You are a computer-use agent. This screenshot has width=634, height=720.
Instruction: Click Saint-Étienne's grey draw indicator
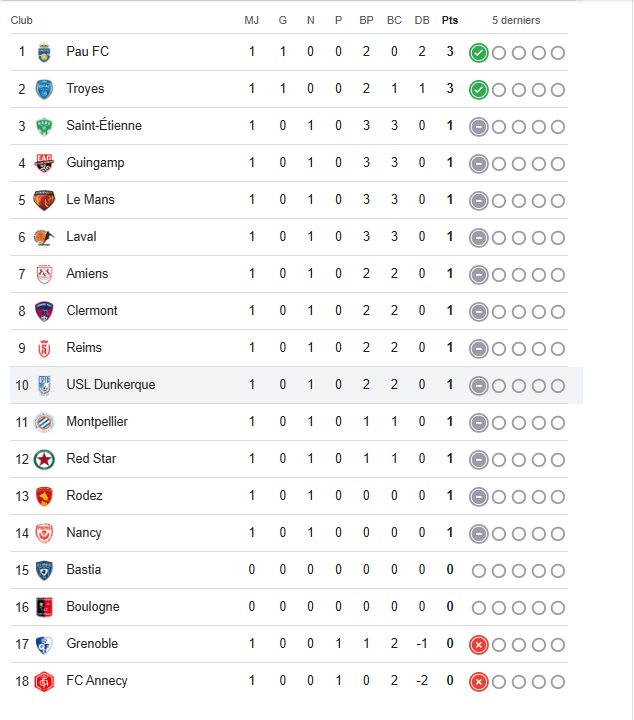click(479, 126)
